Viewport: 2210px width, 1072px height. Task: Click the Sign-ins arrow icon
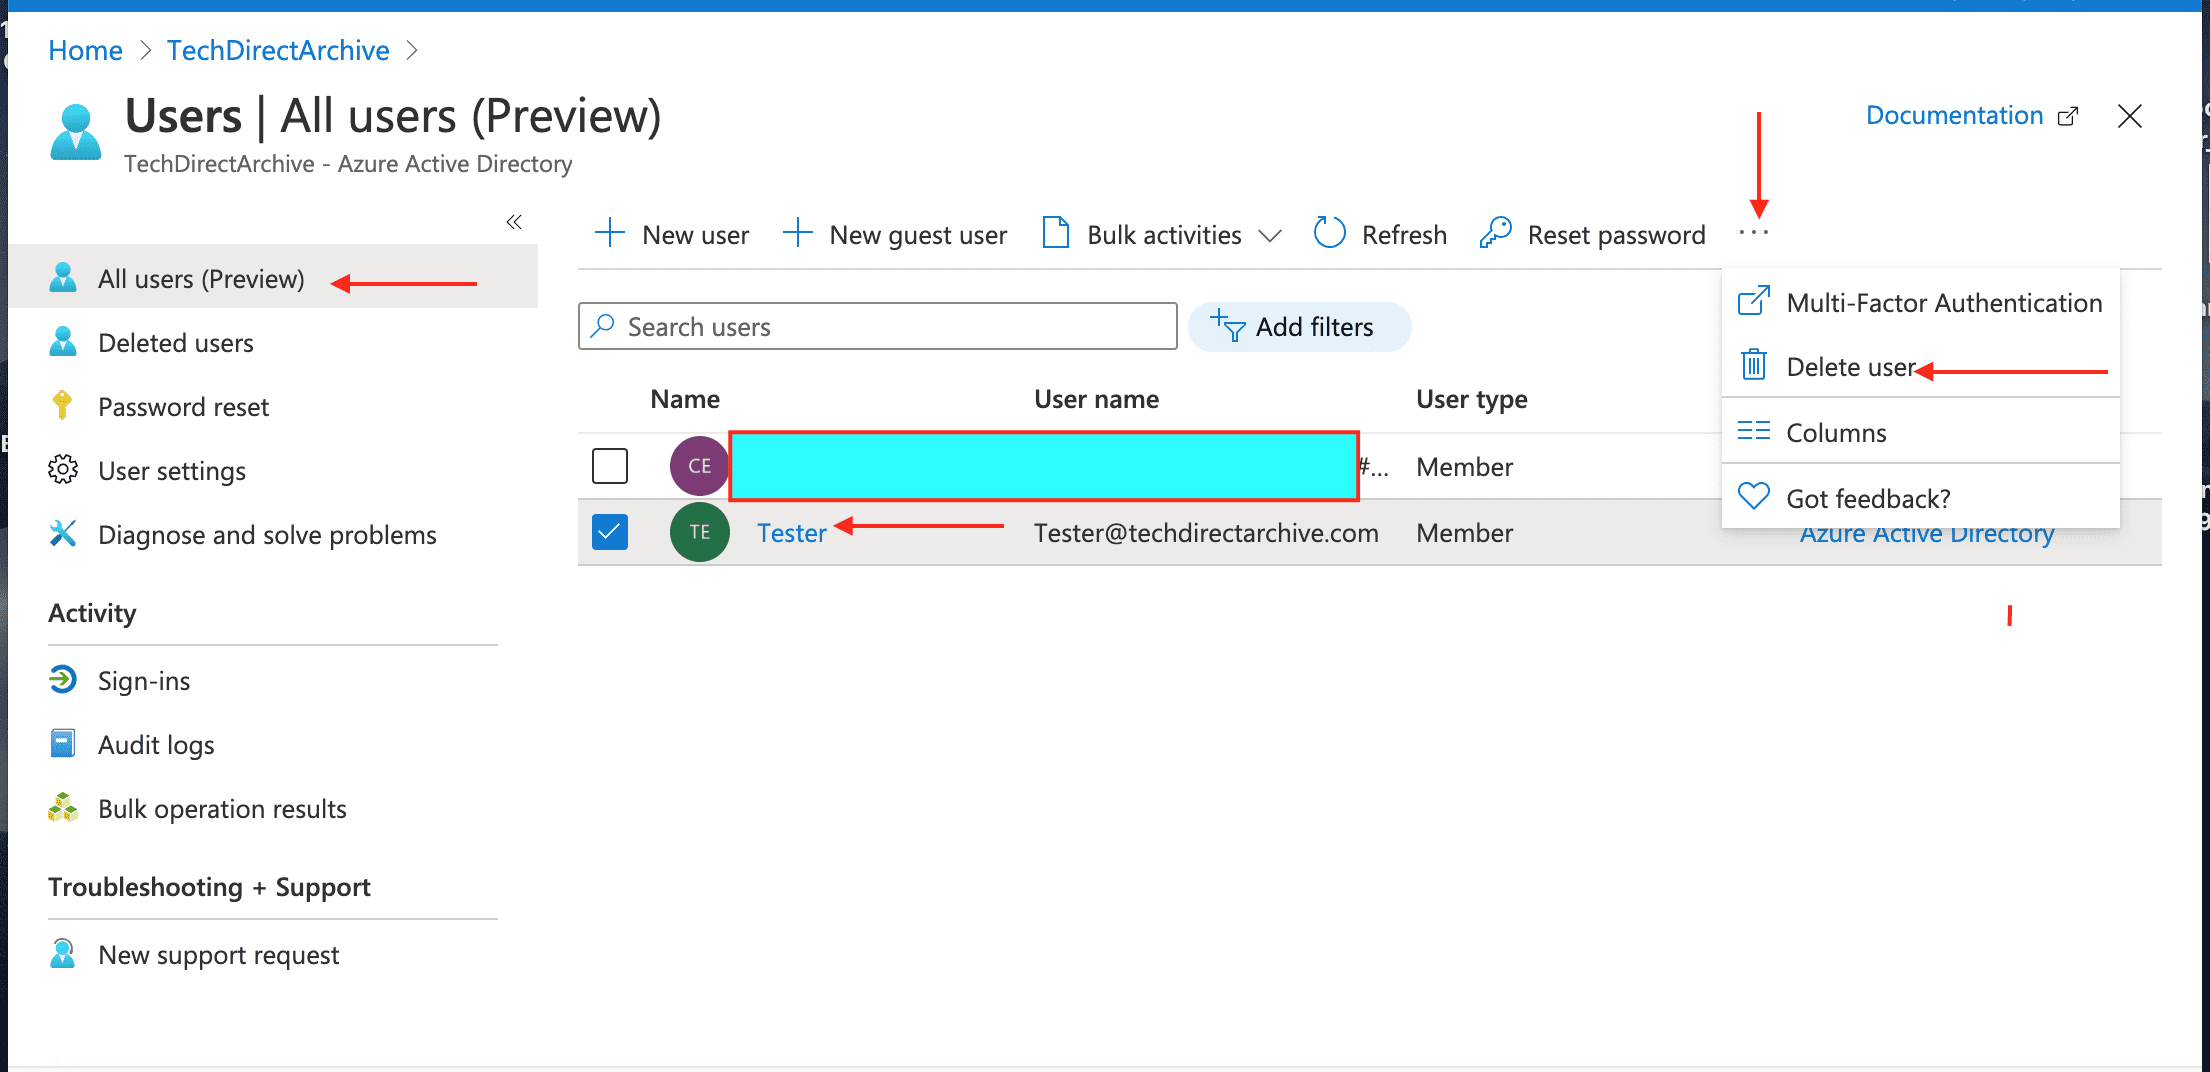[63, 680]
